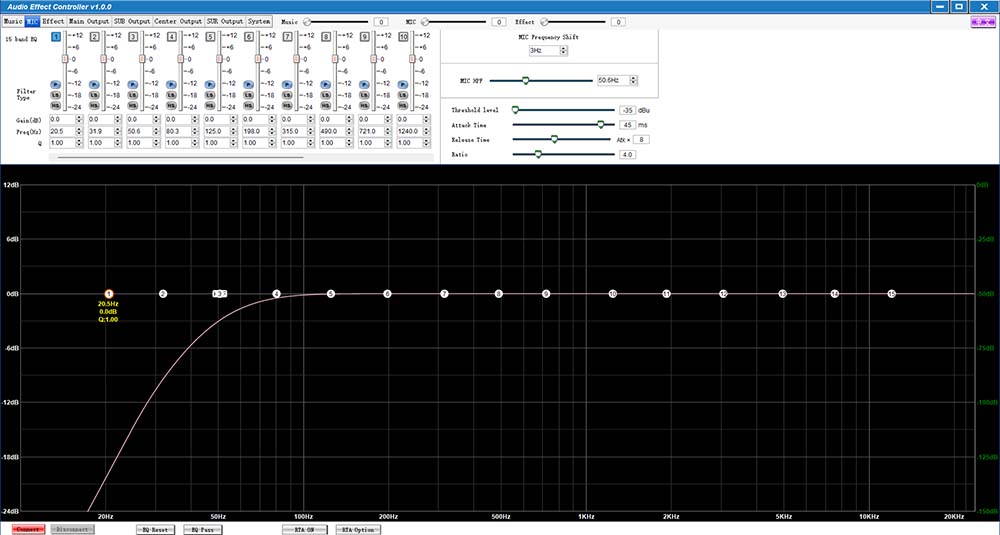Select band 3 Low Shelf filter
Screen dimensions: 1000x535
133,95
